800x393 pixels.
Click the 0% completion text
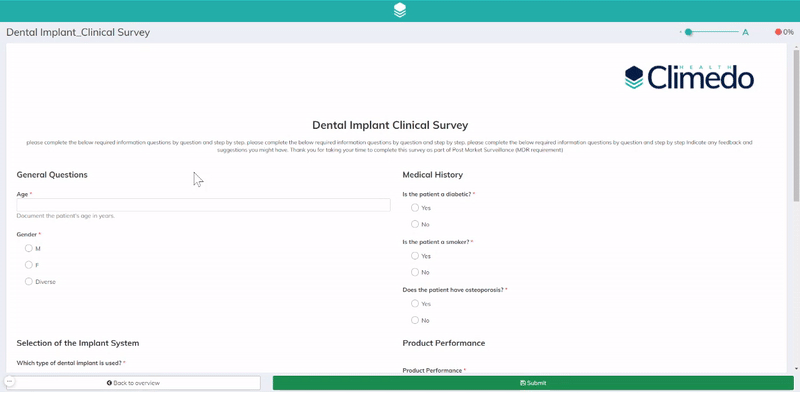[788, 32]
